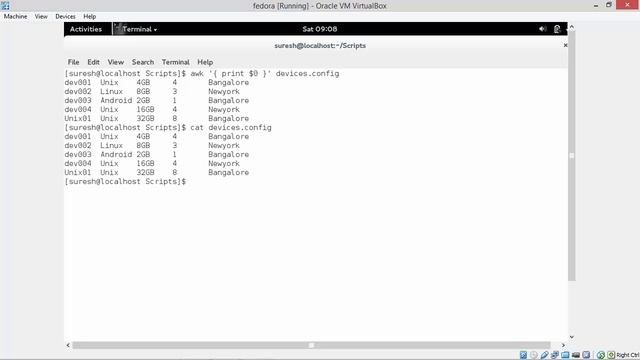Viewport: 640px width, 360px height.
Task: Click the optical disk status icon
Action: 534,355
